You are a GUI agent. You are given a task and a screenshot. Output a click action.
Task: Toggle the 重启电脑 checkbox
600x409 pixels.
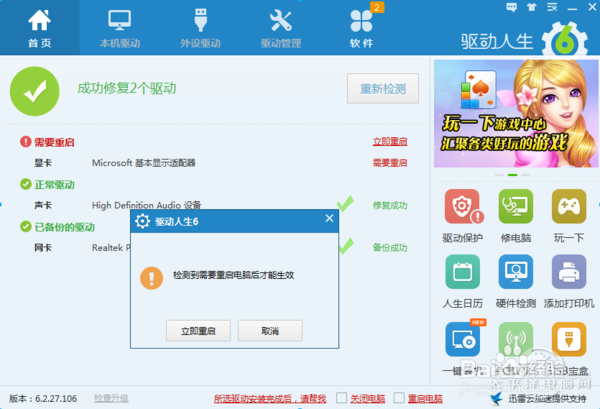coord(399,398)
